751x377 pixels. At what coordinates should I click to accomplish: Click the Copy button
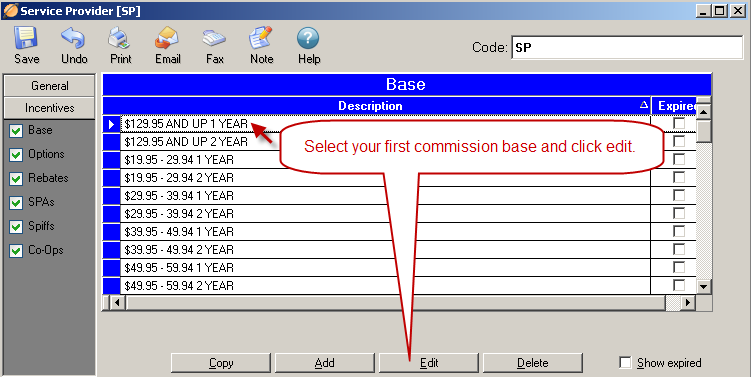[221, 363]
